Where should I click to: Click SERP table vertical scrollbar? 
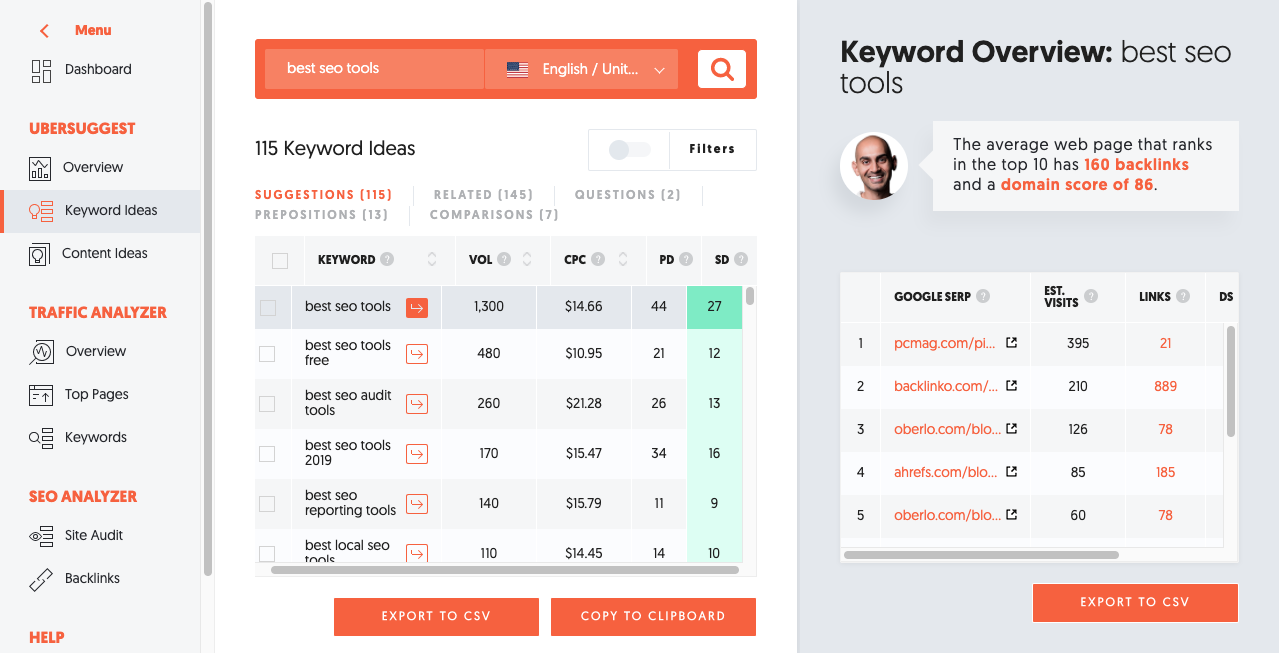(x=1231, y=381)
